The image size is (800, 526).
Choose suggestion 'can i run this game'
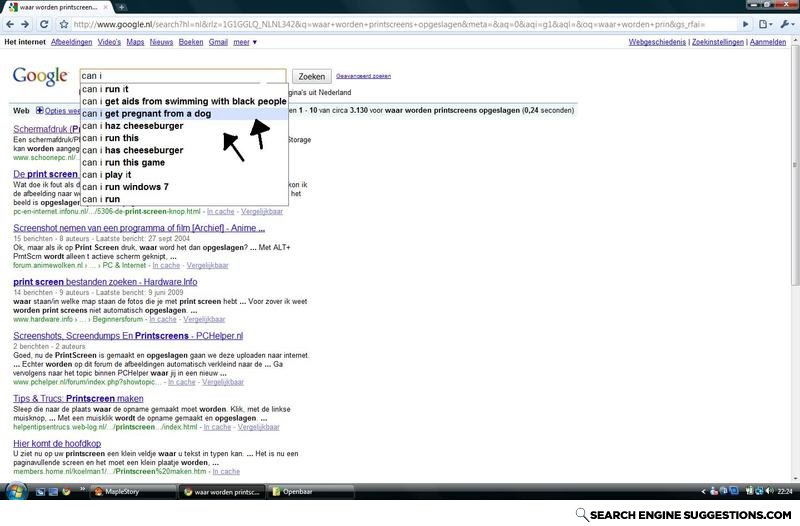[x=184, y=162]
